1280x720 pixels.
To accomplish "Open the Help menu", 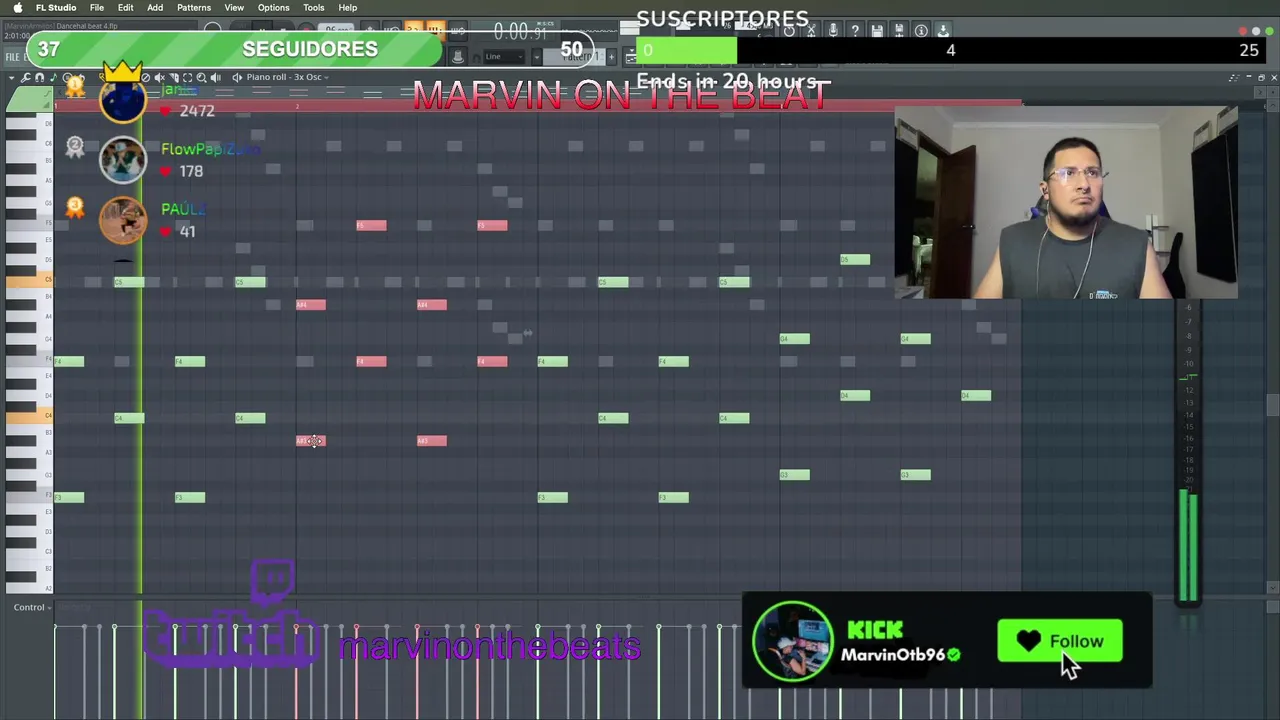I will [348, 8].
